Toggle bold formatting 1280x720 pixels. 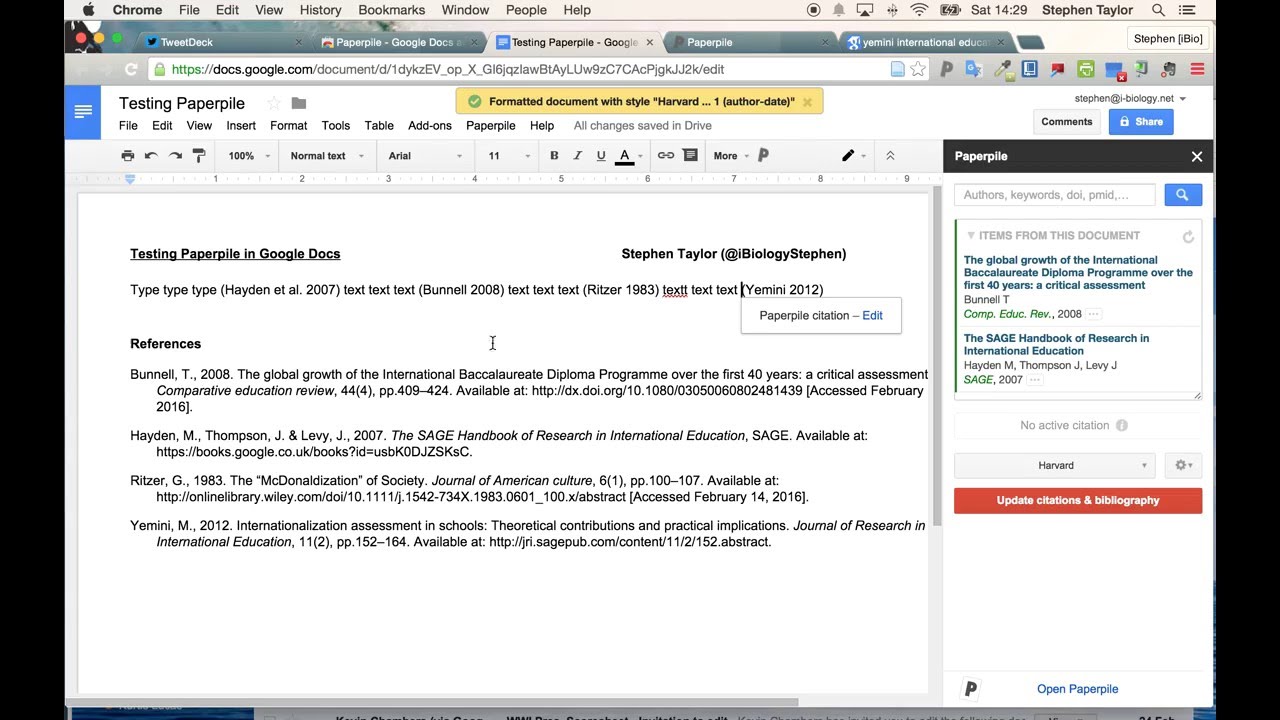tap(554, 156)
